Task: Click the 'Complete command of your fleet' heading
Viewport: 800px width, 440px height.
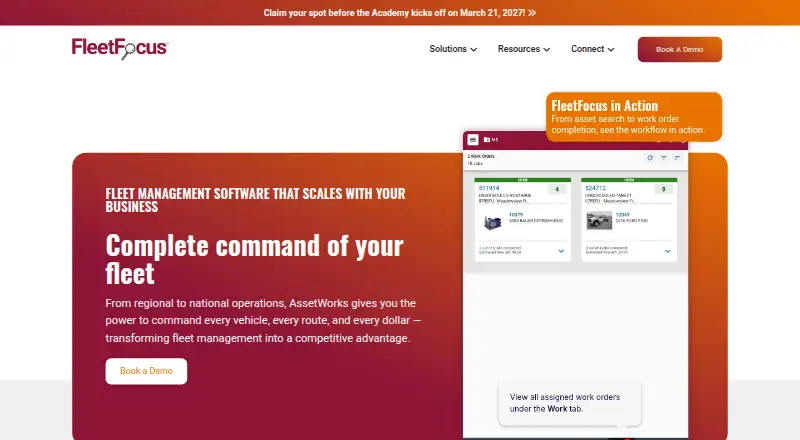Action: (255, 259)
